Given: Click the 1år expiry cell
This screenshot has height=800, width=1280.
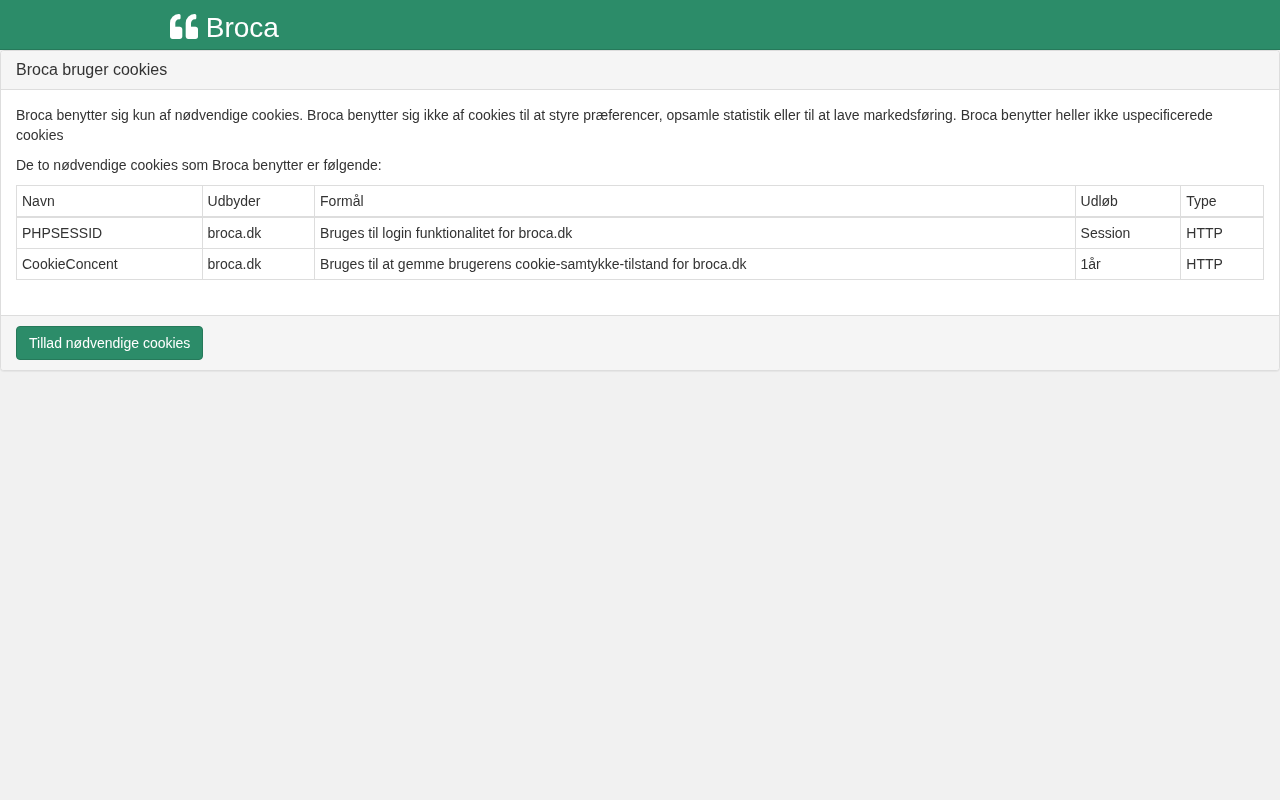Looking at the screenshot, I should pyautogui.click(x=1127, y=264).
